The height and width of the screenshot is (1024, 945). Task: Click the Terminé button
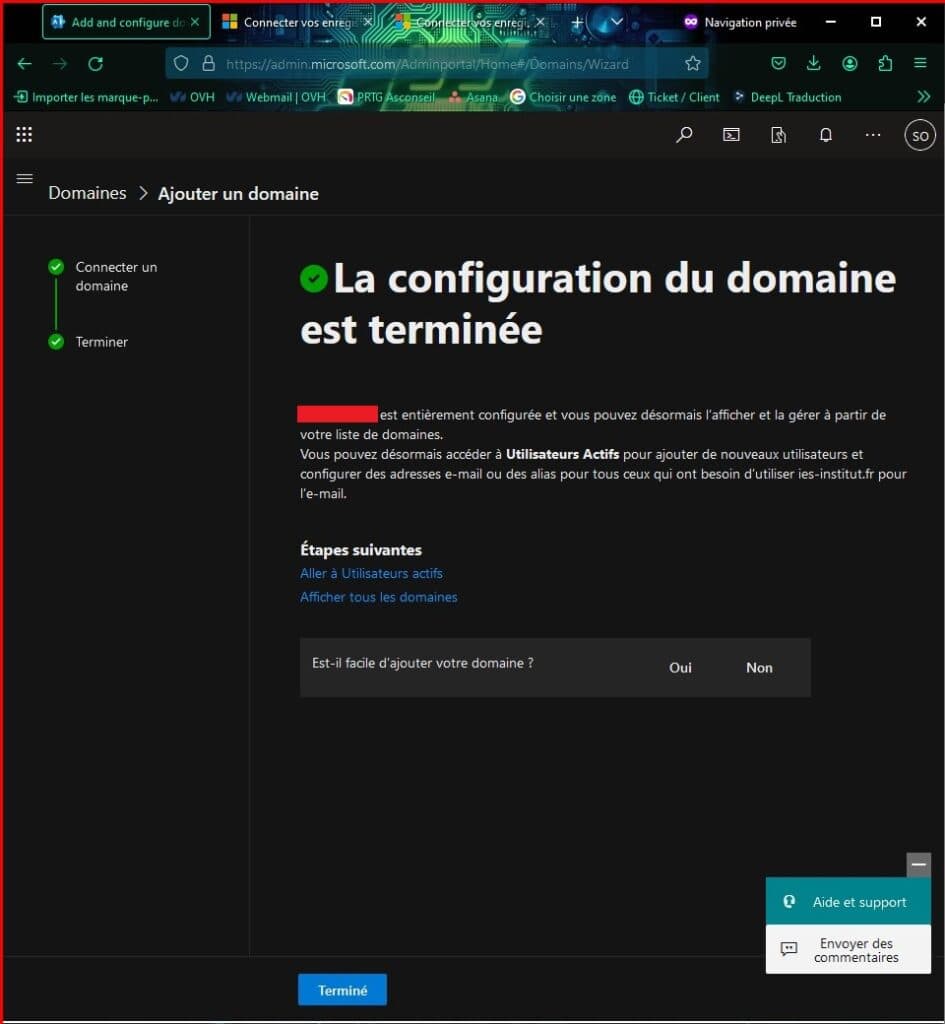(342, 990)
